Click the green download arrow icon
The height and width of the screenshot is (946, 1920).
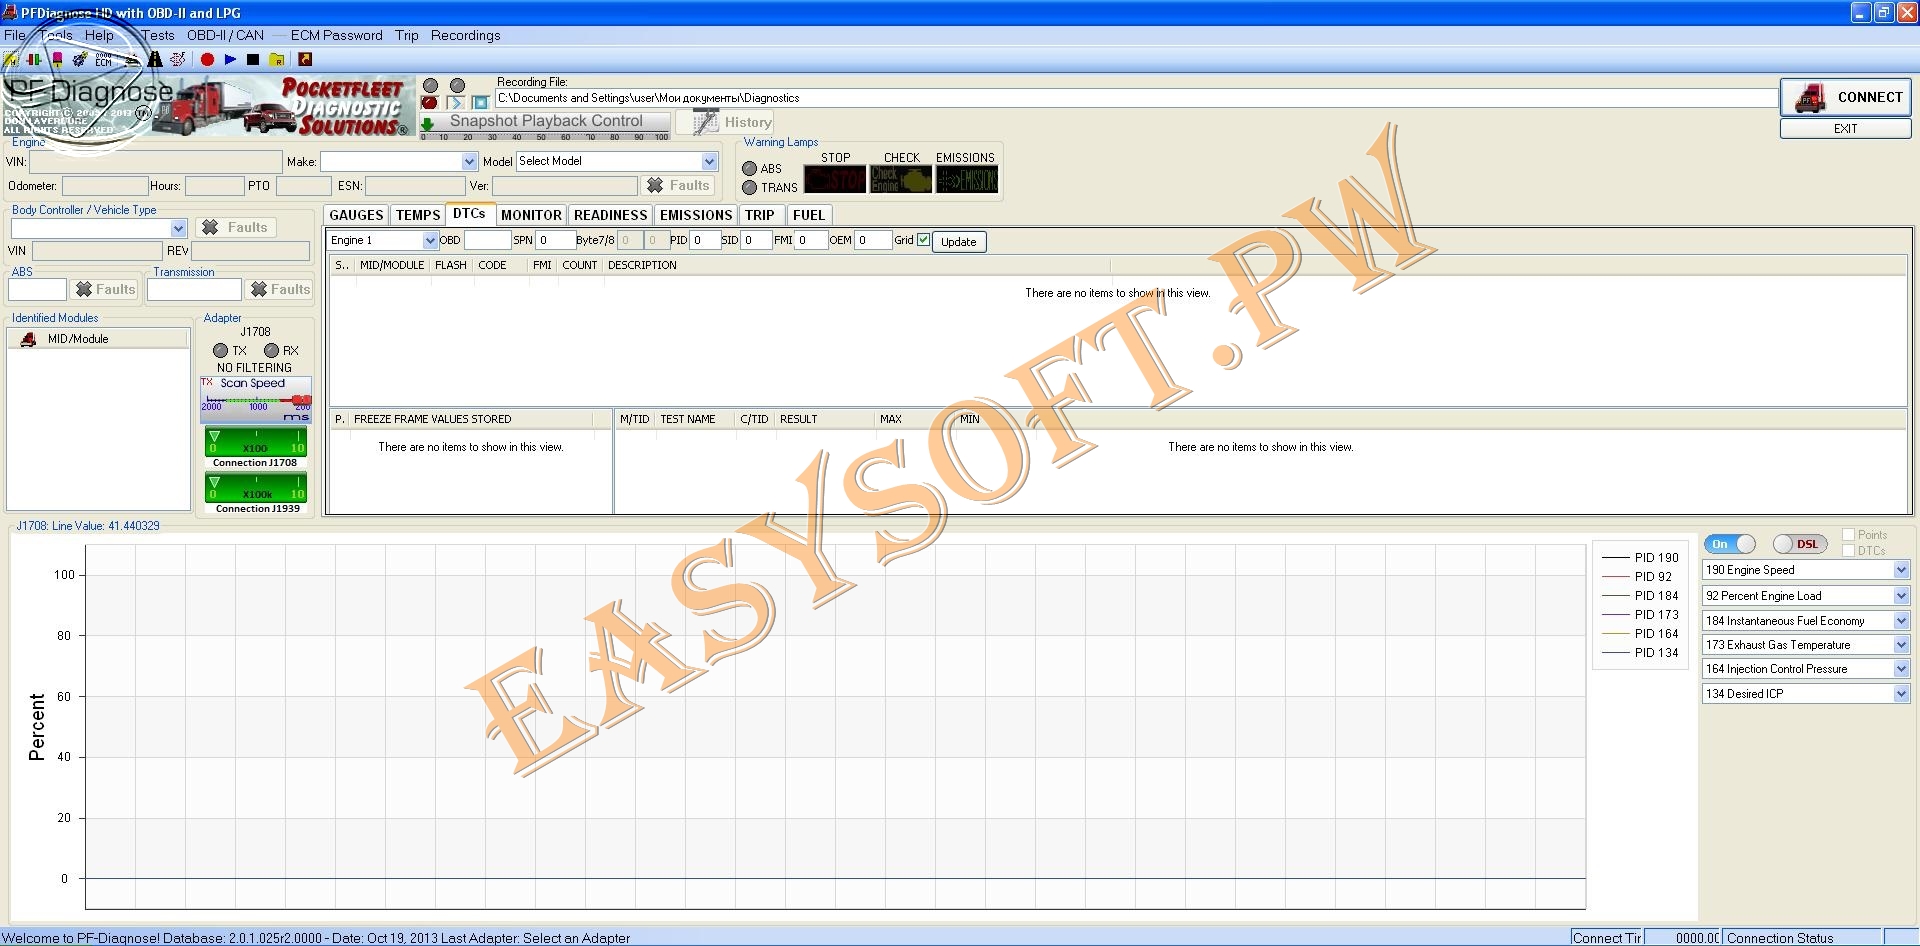click(428, 124)
